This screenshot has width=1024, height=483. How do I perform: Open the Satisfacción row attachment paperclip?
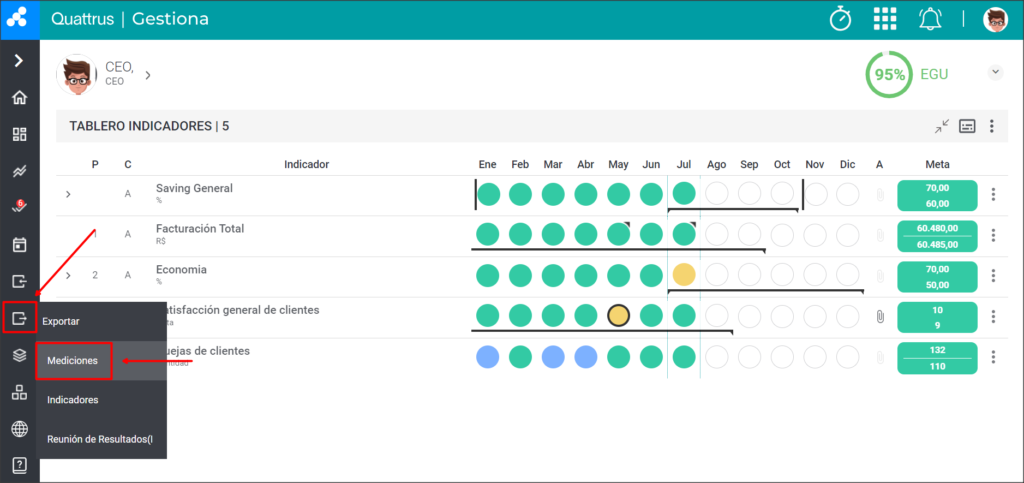point(880,317)
